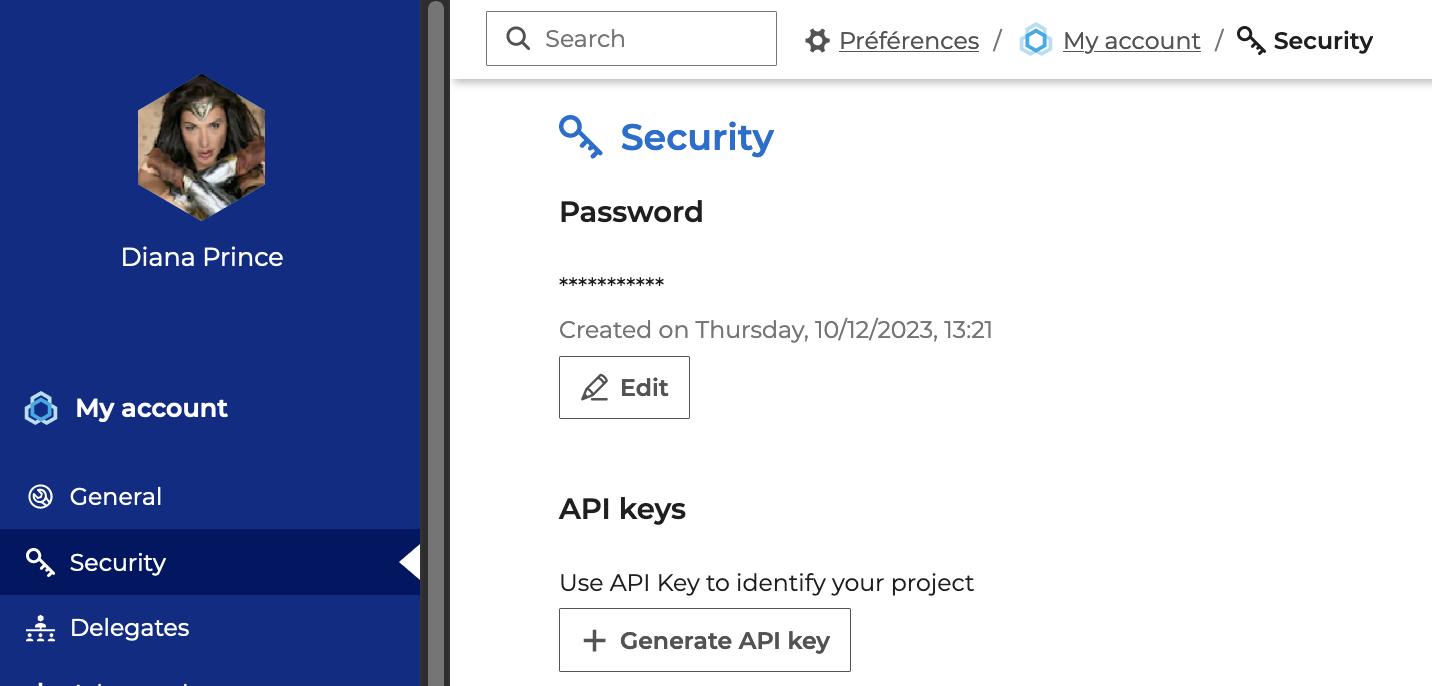The height and width of the screenshot is (686, 1432).
Task: Go to My account via breadcrumb link
Action: 1131,41
